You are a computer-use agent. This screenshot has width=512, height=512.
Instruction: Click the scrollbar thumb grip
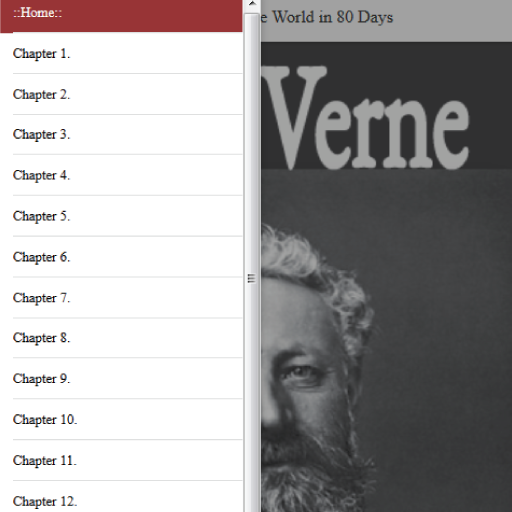point(252,278)
